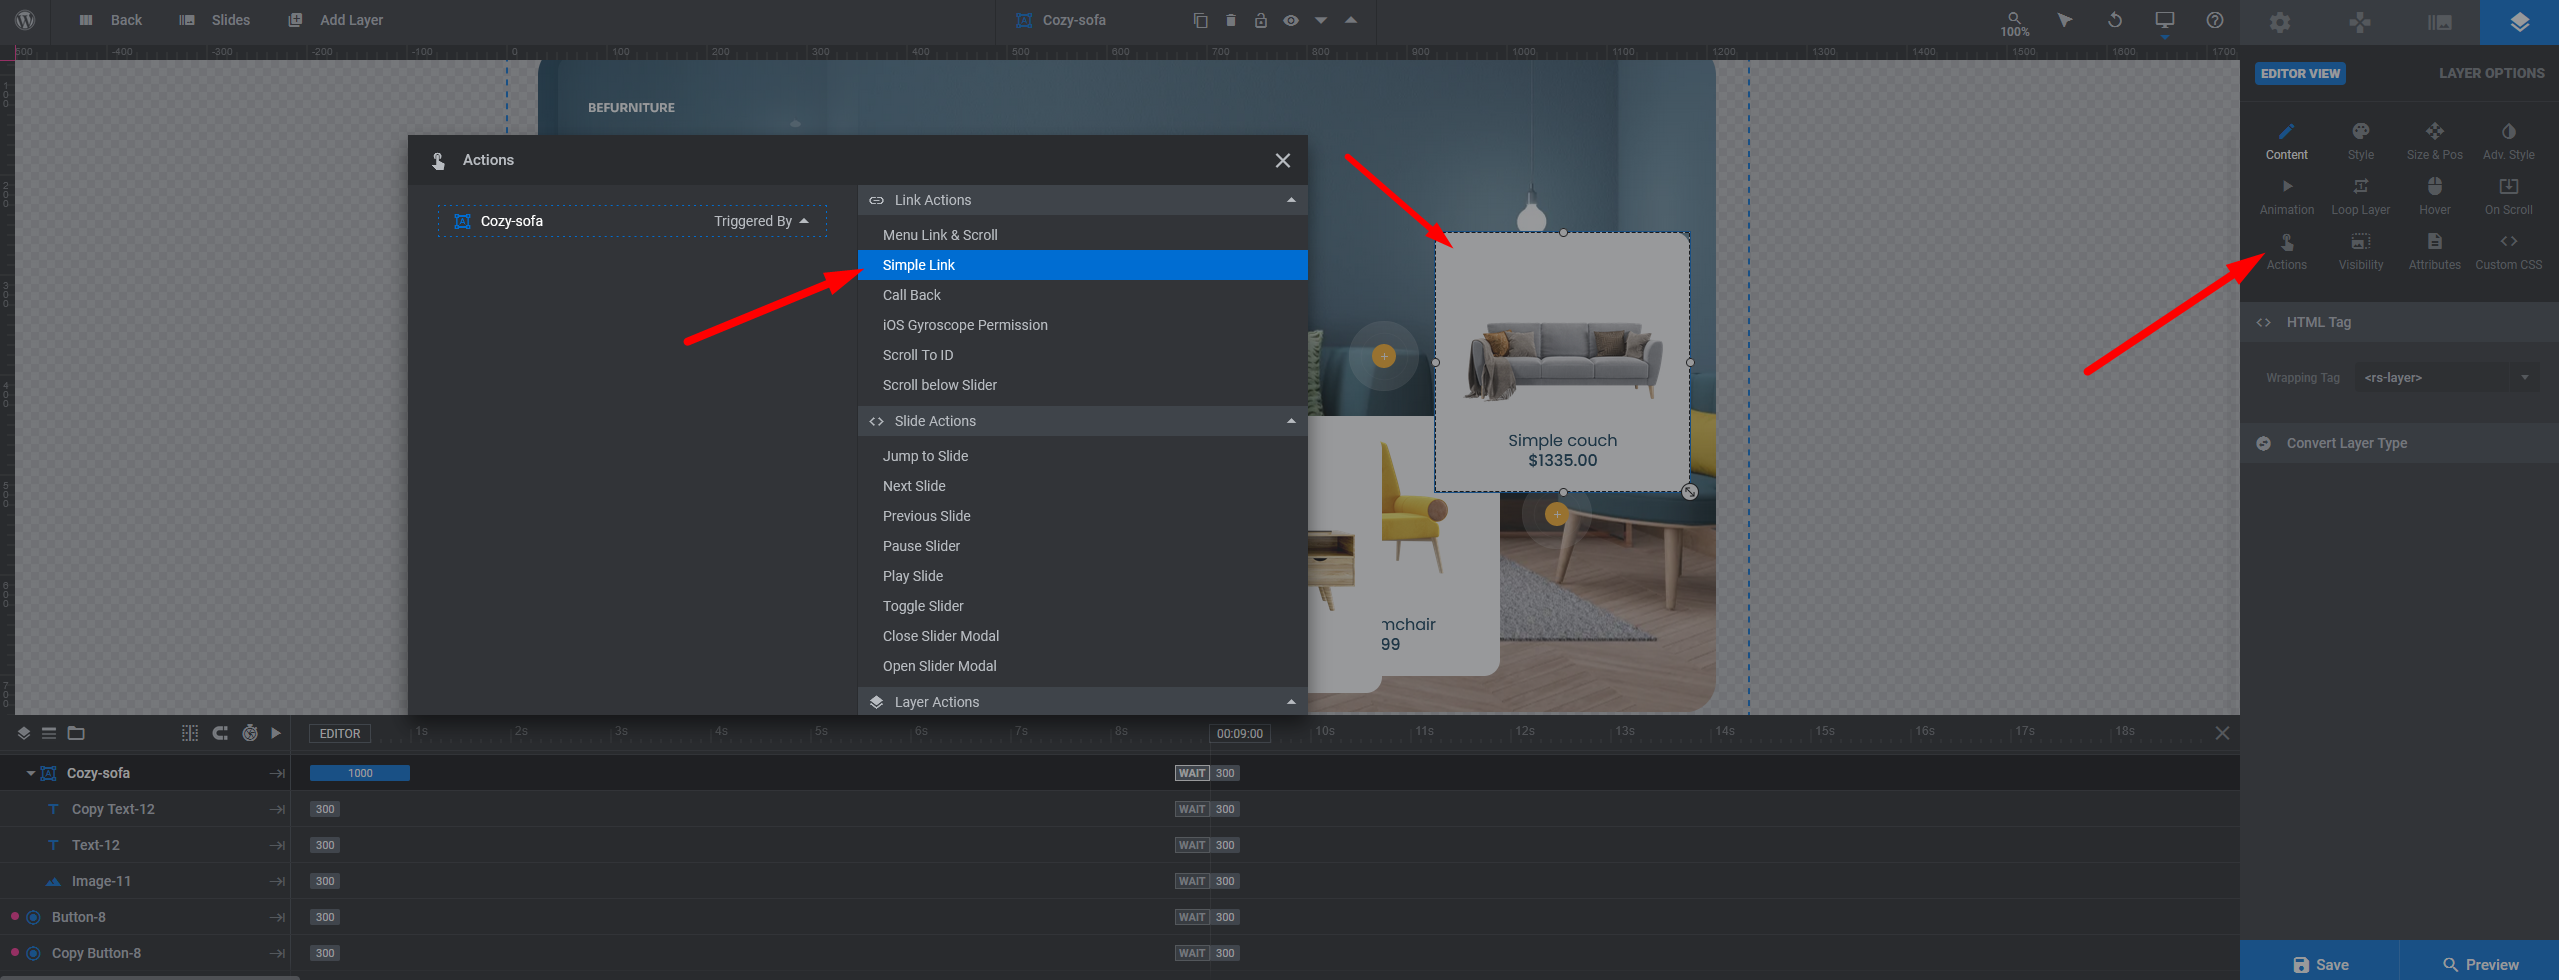
Task: Open slider general settings gear tab
Action: pyautogui.click(x=2279, y=22)
